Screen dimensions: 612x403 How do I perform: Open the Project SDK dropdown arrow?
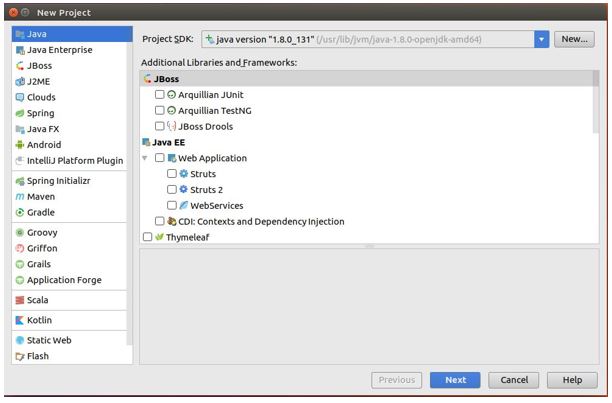point(541,39)
